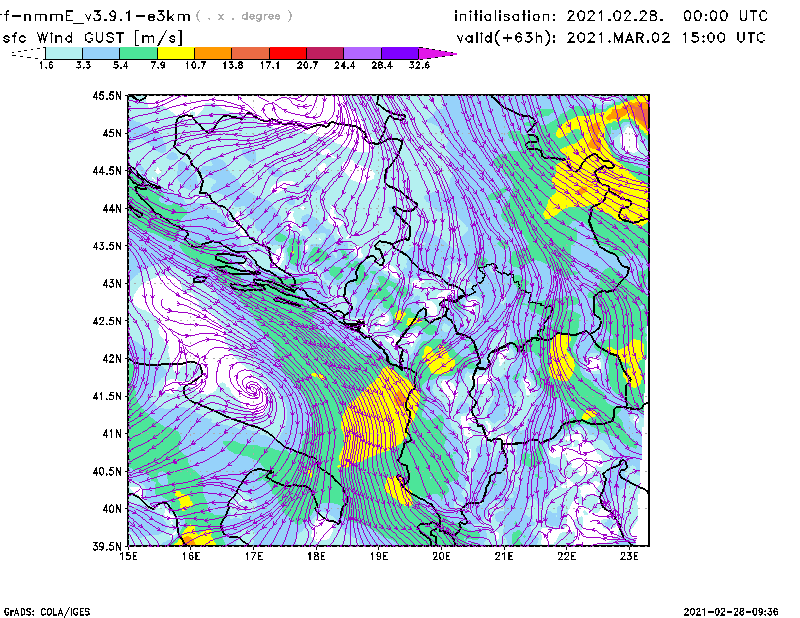Click the legend value 13.8
800x618 pixels.
click(233, 65)
